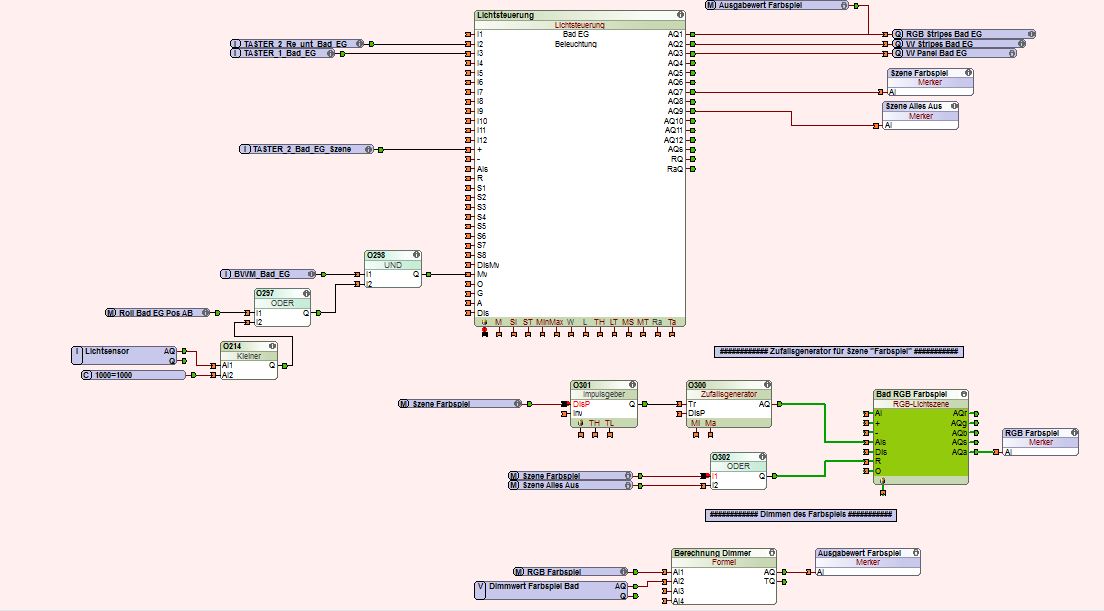Image resolution: width=1104 pixels, height=611 pixels.
Task: Open info icon of TASTER_2_Re_unt_Bad_EG input
Action: coord(359,44)
